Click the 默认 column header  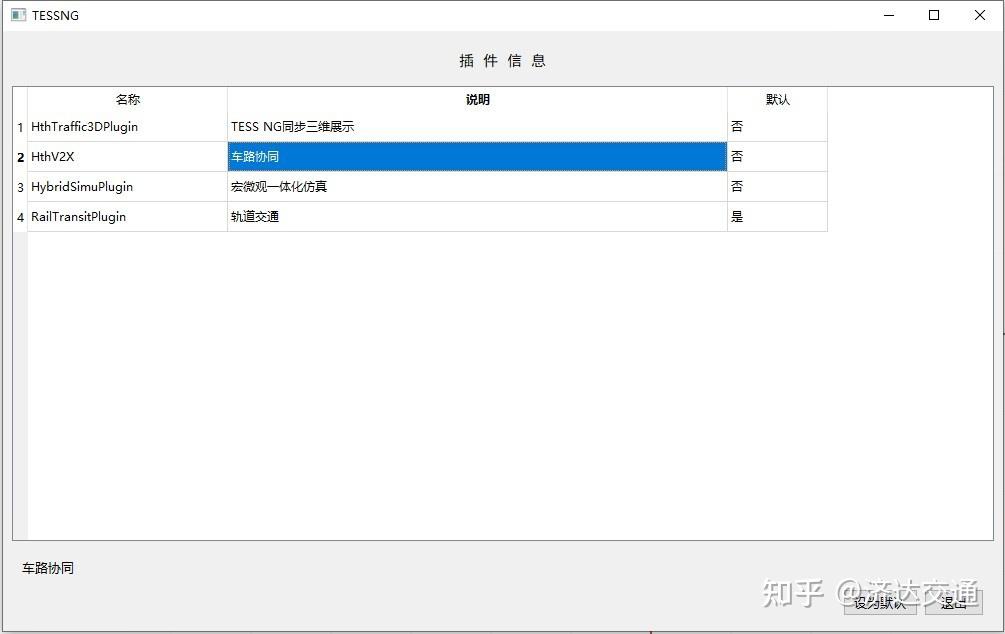pos(778,99)
